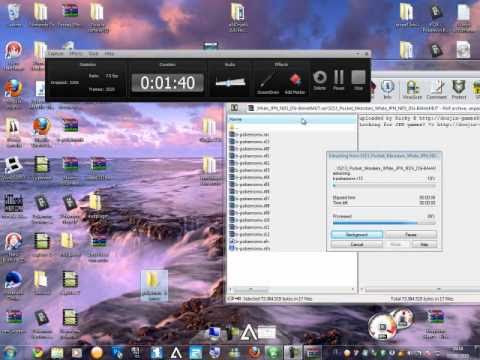Open the Windows Start orb
Viewport: 480px width, 360px height.
pos(10,352)
